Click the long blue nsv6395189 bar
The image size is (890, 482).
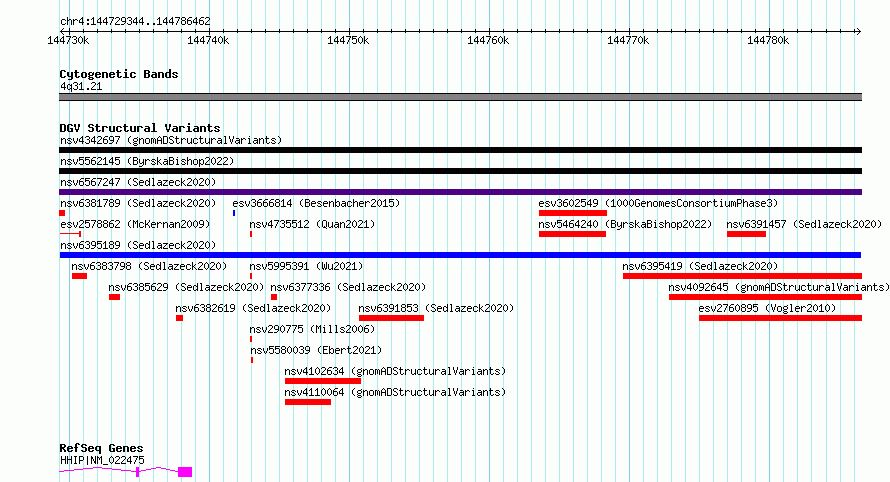point(460,255)
